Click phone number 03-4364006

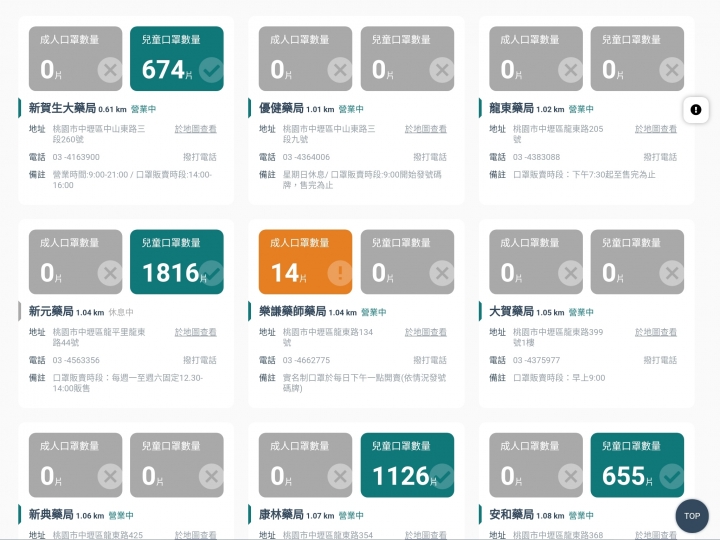(306, 157)
